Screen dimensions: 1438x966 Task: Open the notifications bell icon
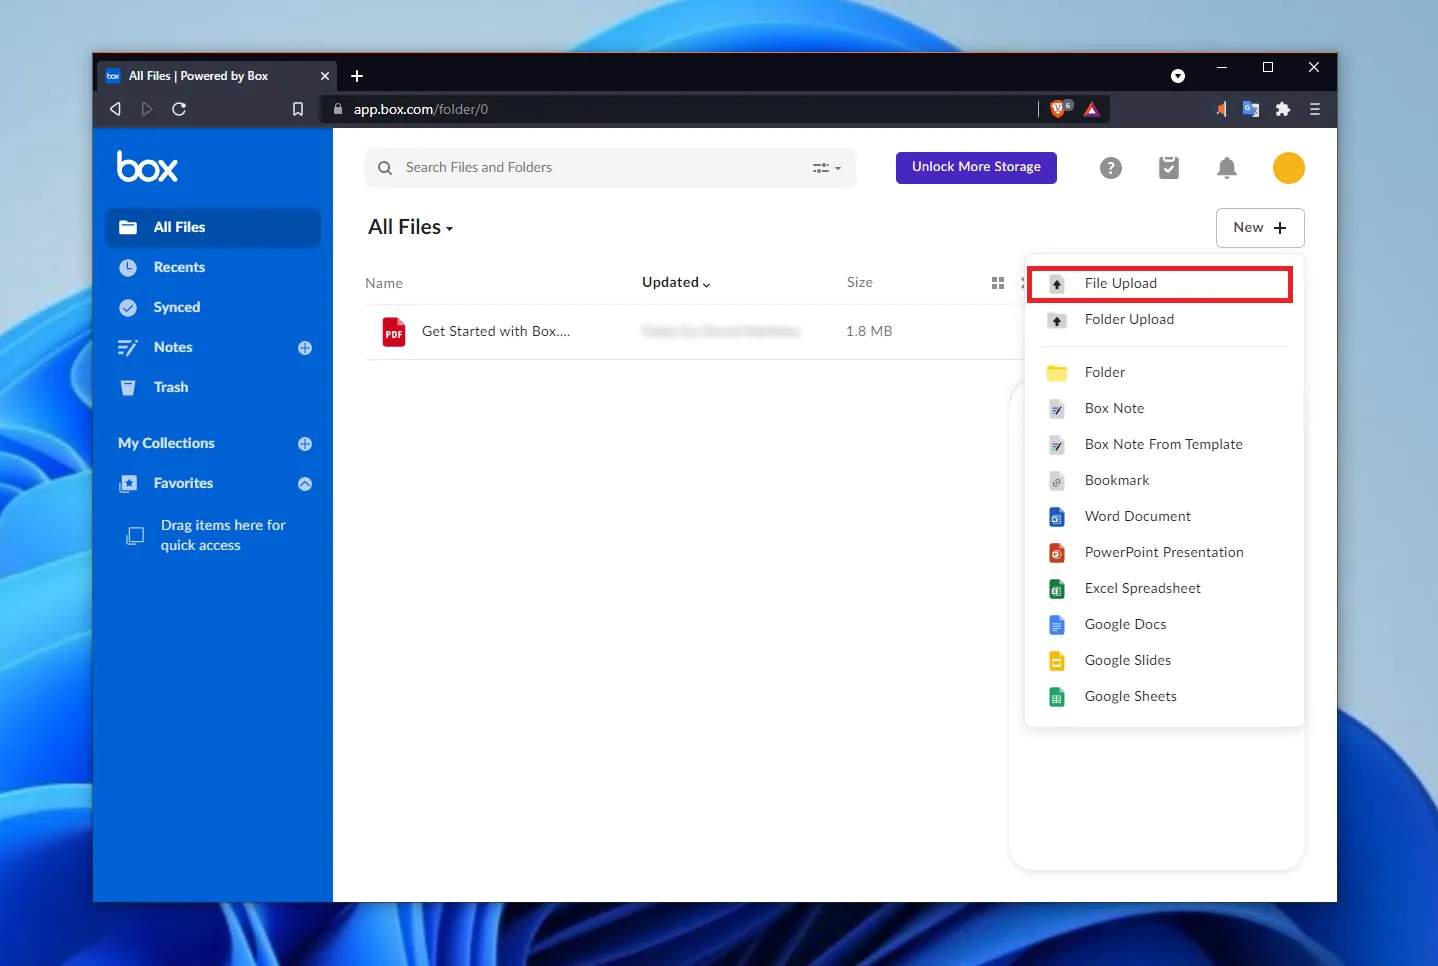tap(1227, 168)
